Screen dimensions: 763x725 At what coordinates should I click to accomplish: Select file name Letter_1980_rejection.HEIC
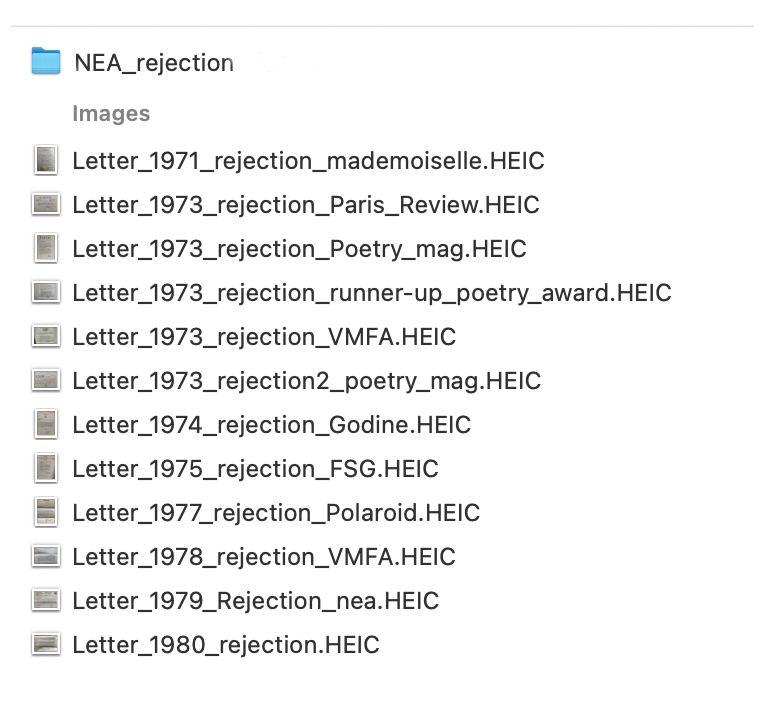[x=226, y=645]
